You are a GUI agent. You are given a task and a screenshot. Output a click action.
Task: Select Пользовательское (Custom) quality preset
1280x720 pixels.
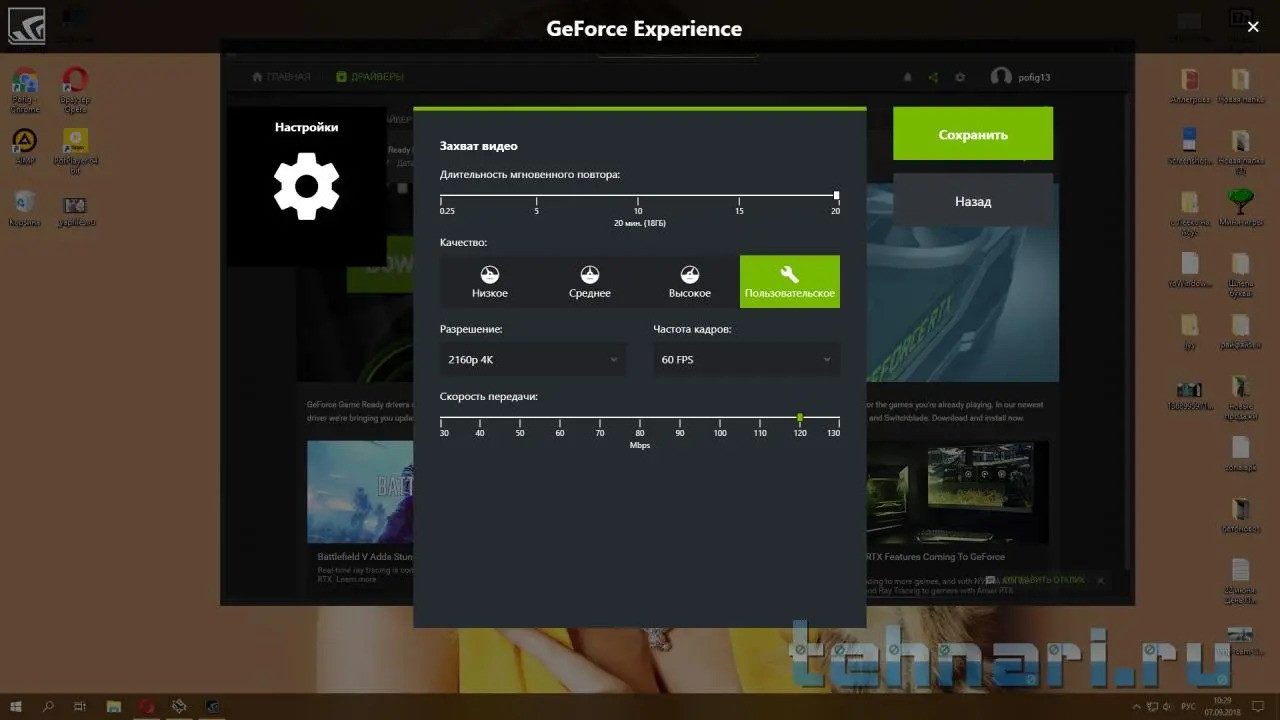[x=790, y=281]
